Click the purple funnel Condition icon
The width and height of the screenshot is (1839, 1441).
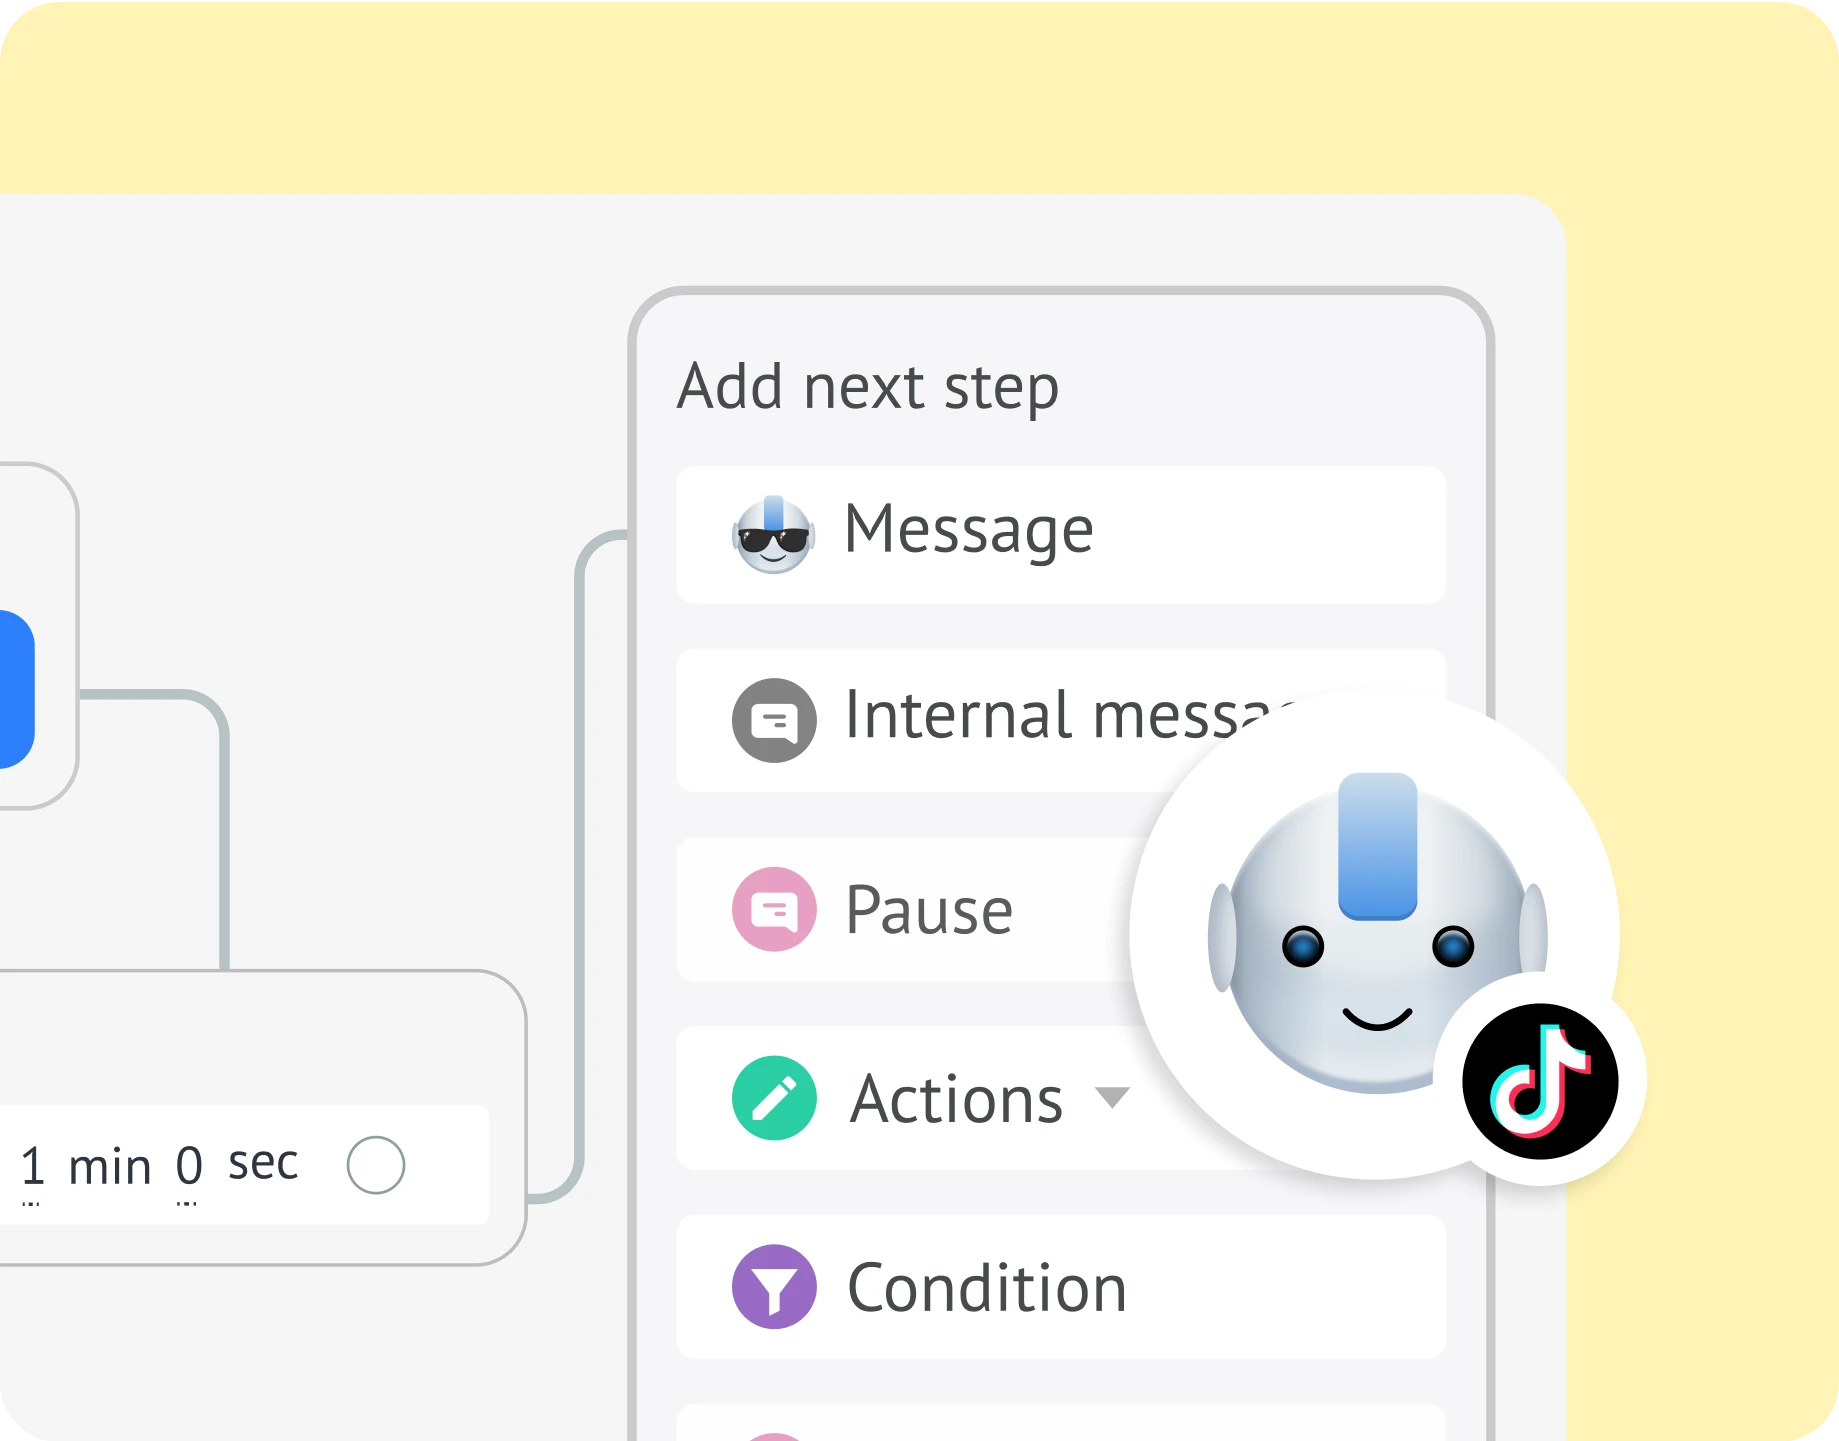coord(774,1287)
